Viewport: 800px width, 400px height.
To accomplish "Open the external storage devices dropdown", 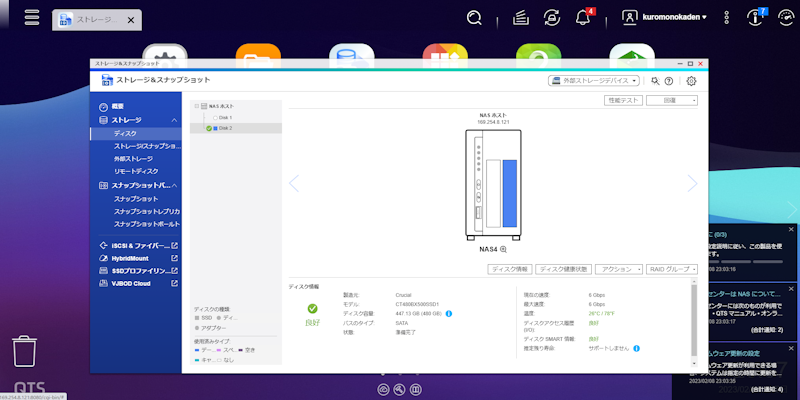I will point(594,81).
